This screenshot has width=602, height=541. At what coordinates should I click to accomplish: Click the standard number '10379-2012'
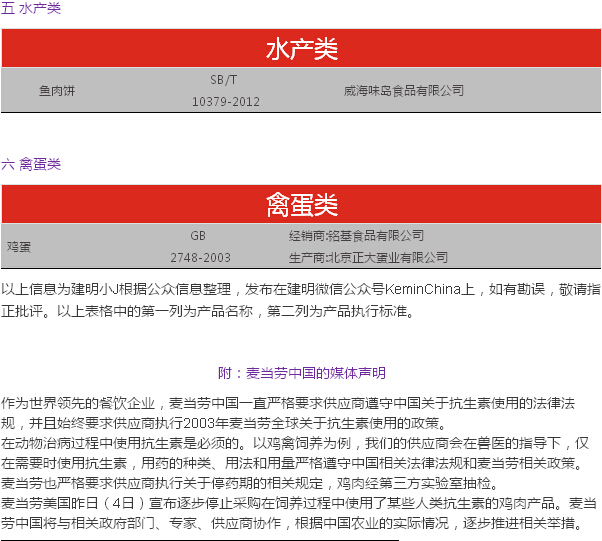point(225,101)
